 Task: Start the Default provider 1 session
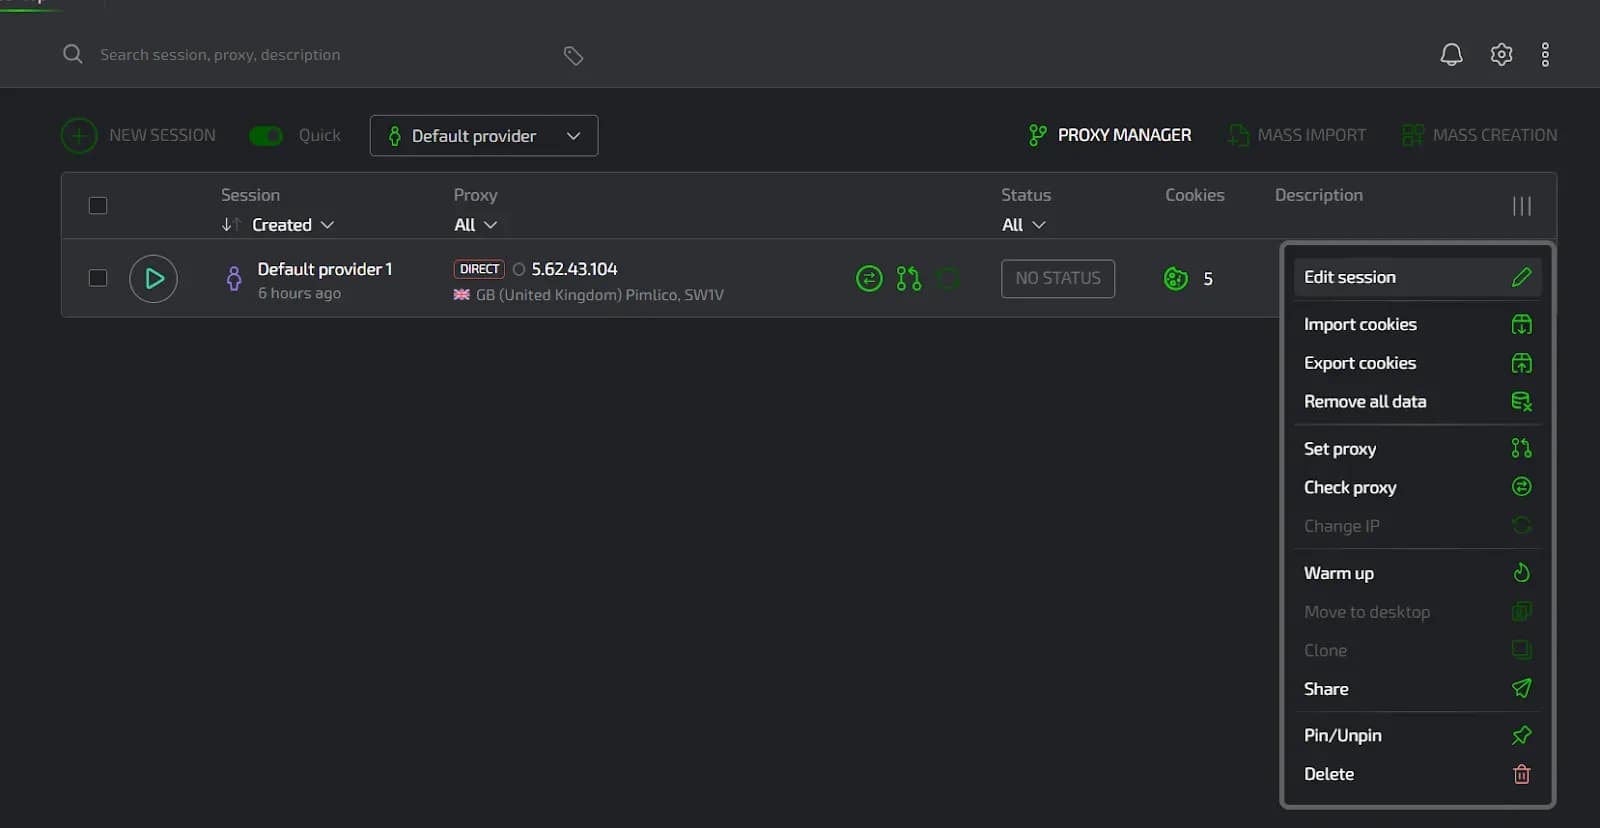click(153, 279)
